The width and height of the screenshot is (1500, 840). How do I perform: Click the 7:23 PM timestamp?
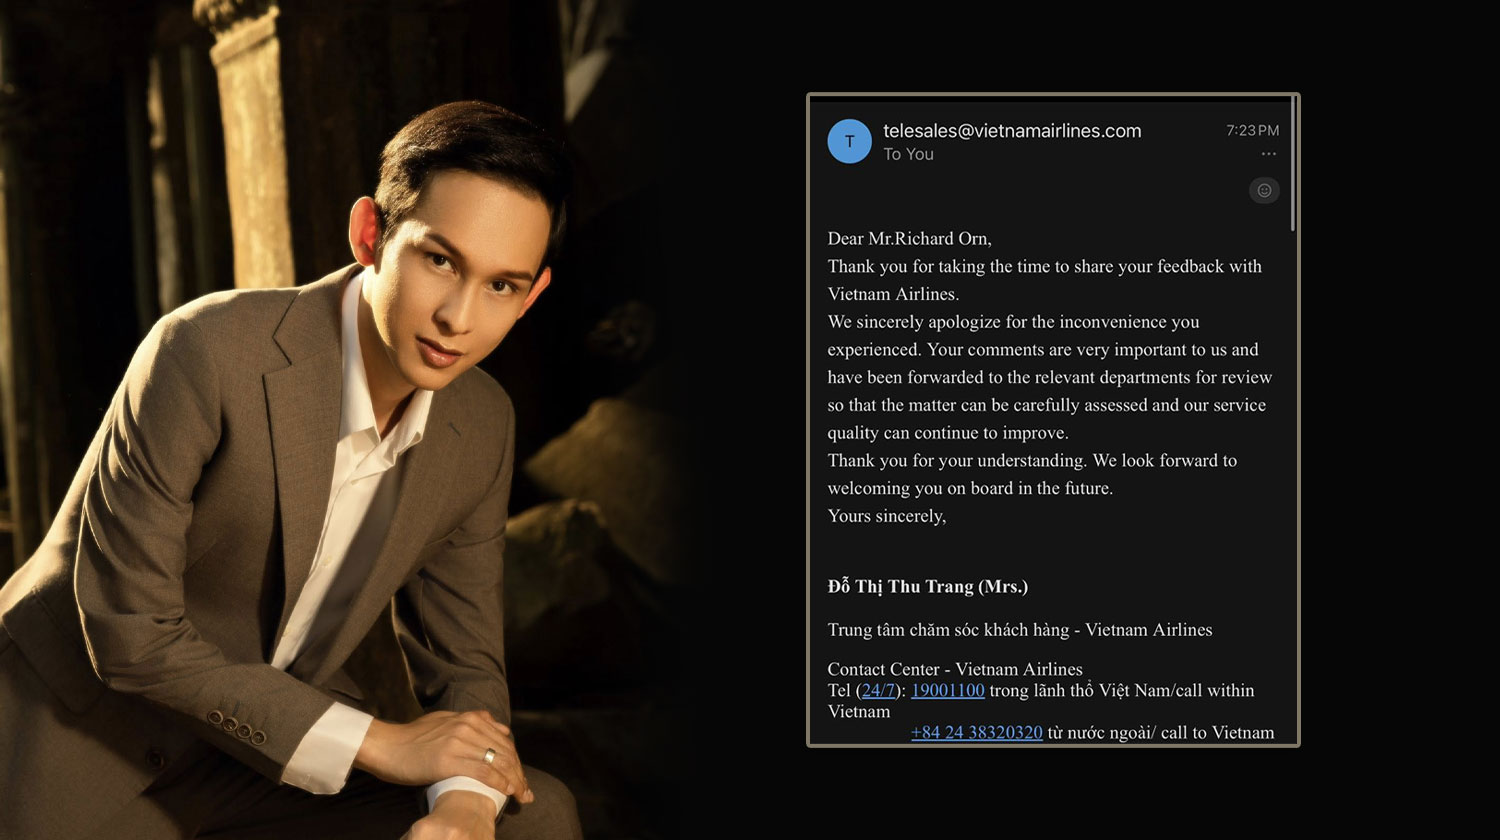(1252, 130)
